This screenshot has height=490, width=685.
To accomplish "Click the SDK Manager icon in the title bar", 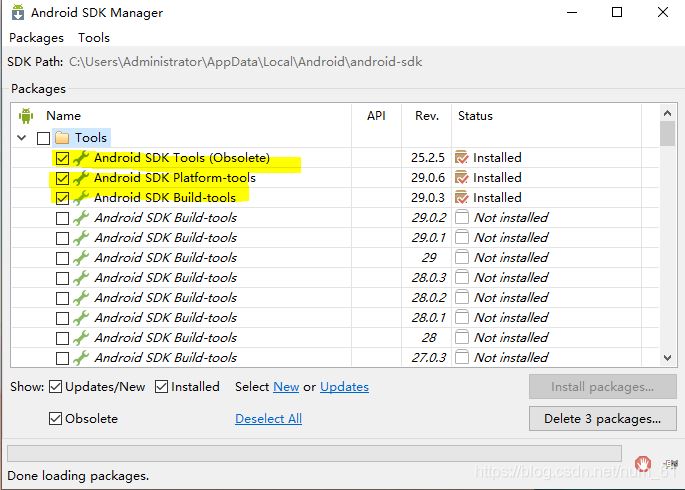I will pos(17,13).
